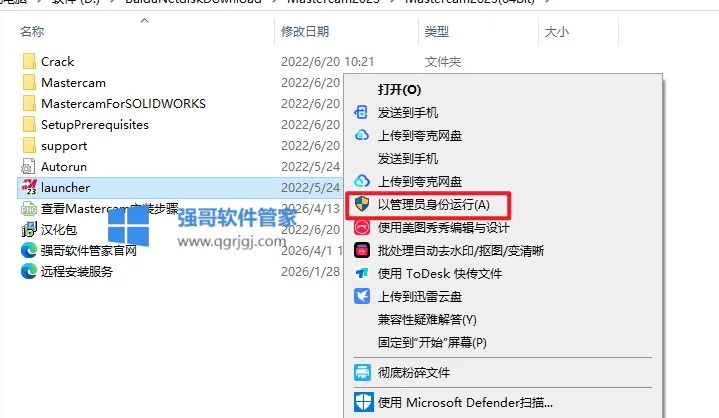Viewport: 719px width, 418px height.
Task: Select 兼容性疑难解答(Y) menu entry
Action: (427, 319)
